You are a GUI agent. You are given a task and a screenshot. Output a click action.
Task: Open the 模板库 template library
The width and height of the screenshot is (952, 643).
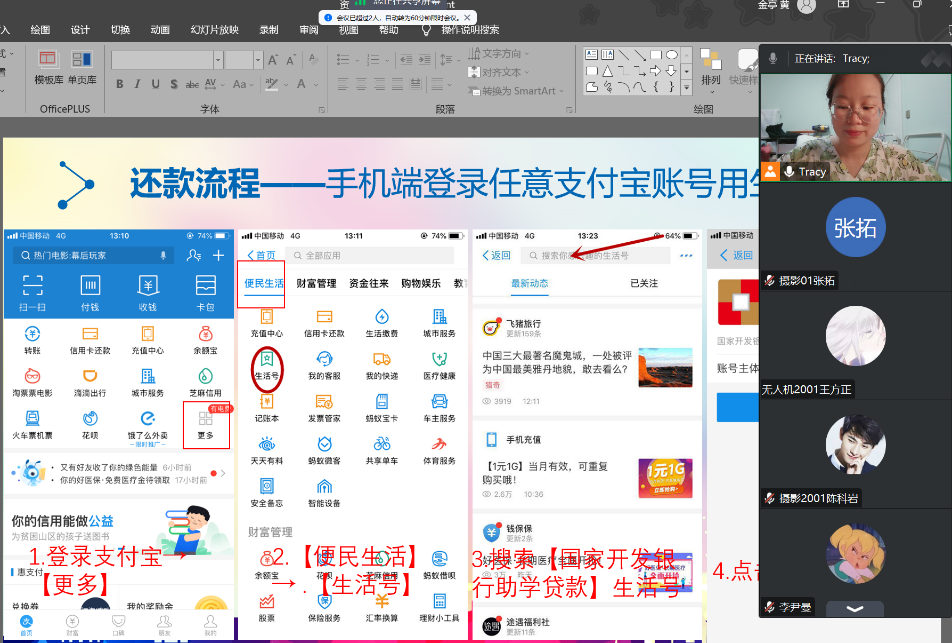click(49, 66)
